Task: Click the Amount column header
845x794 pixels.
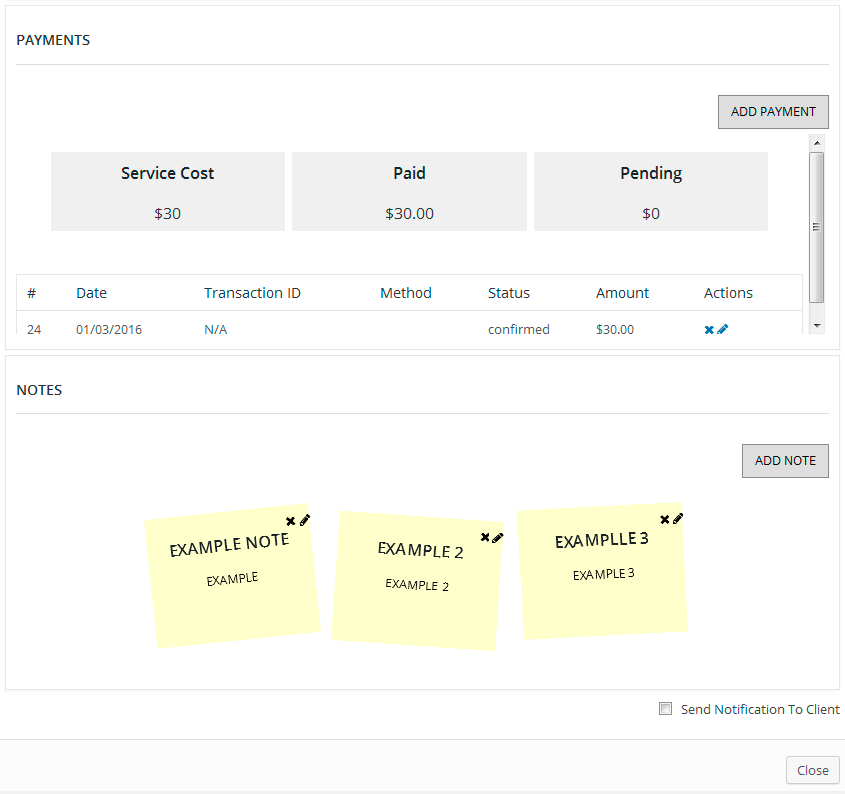Action: (x=622, y=293)
